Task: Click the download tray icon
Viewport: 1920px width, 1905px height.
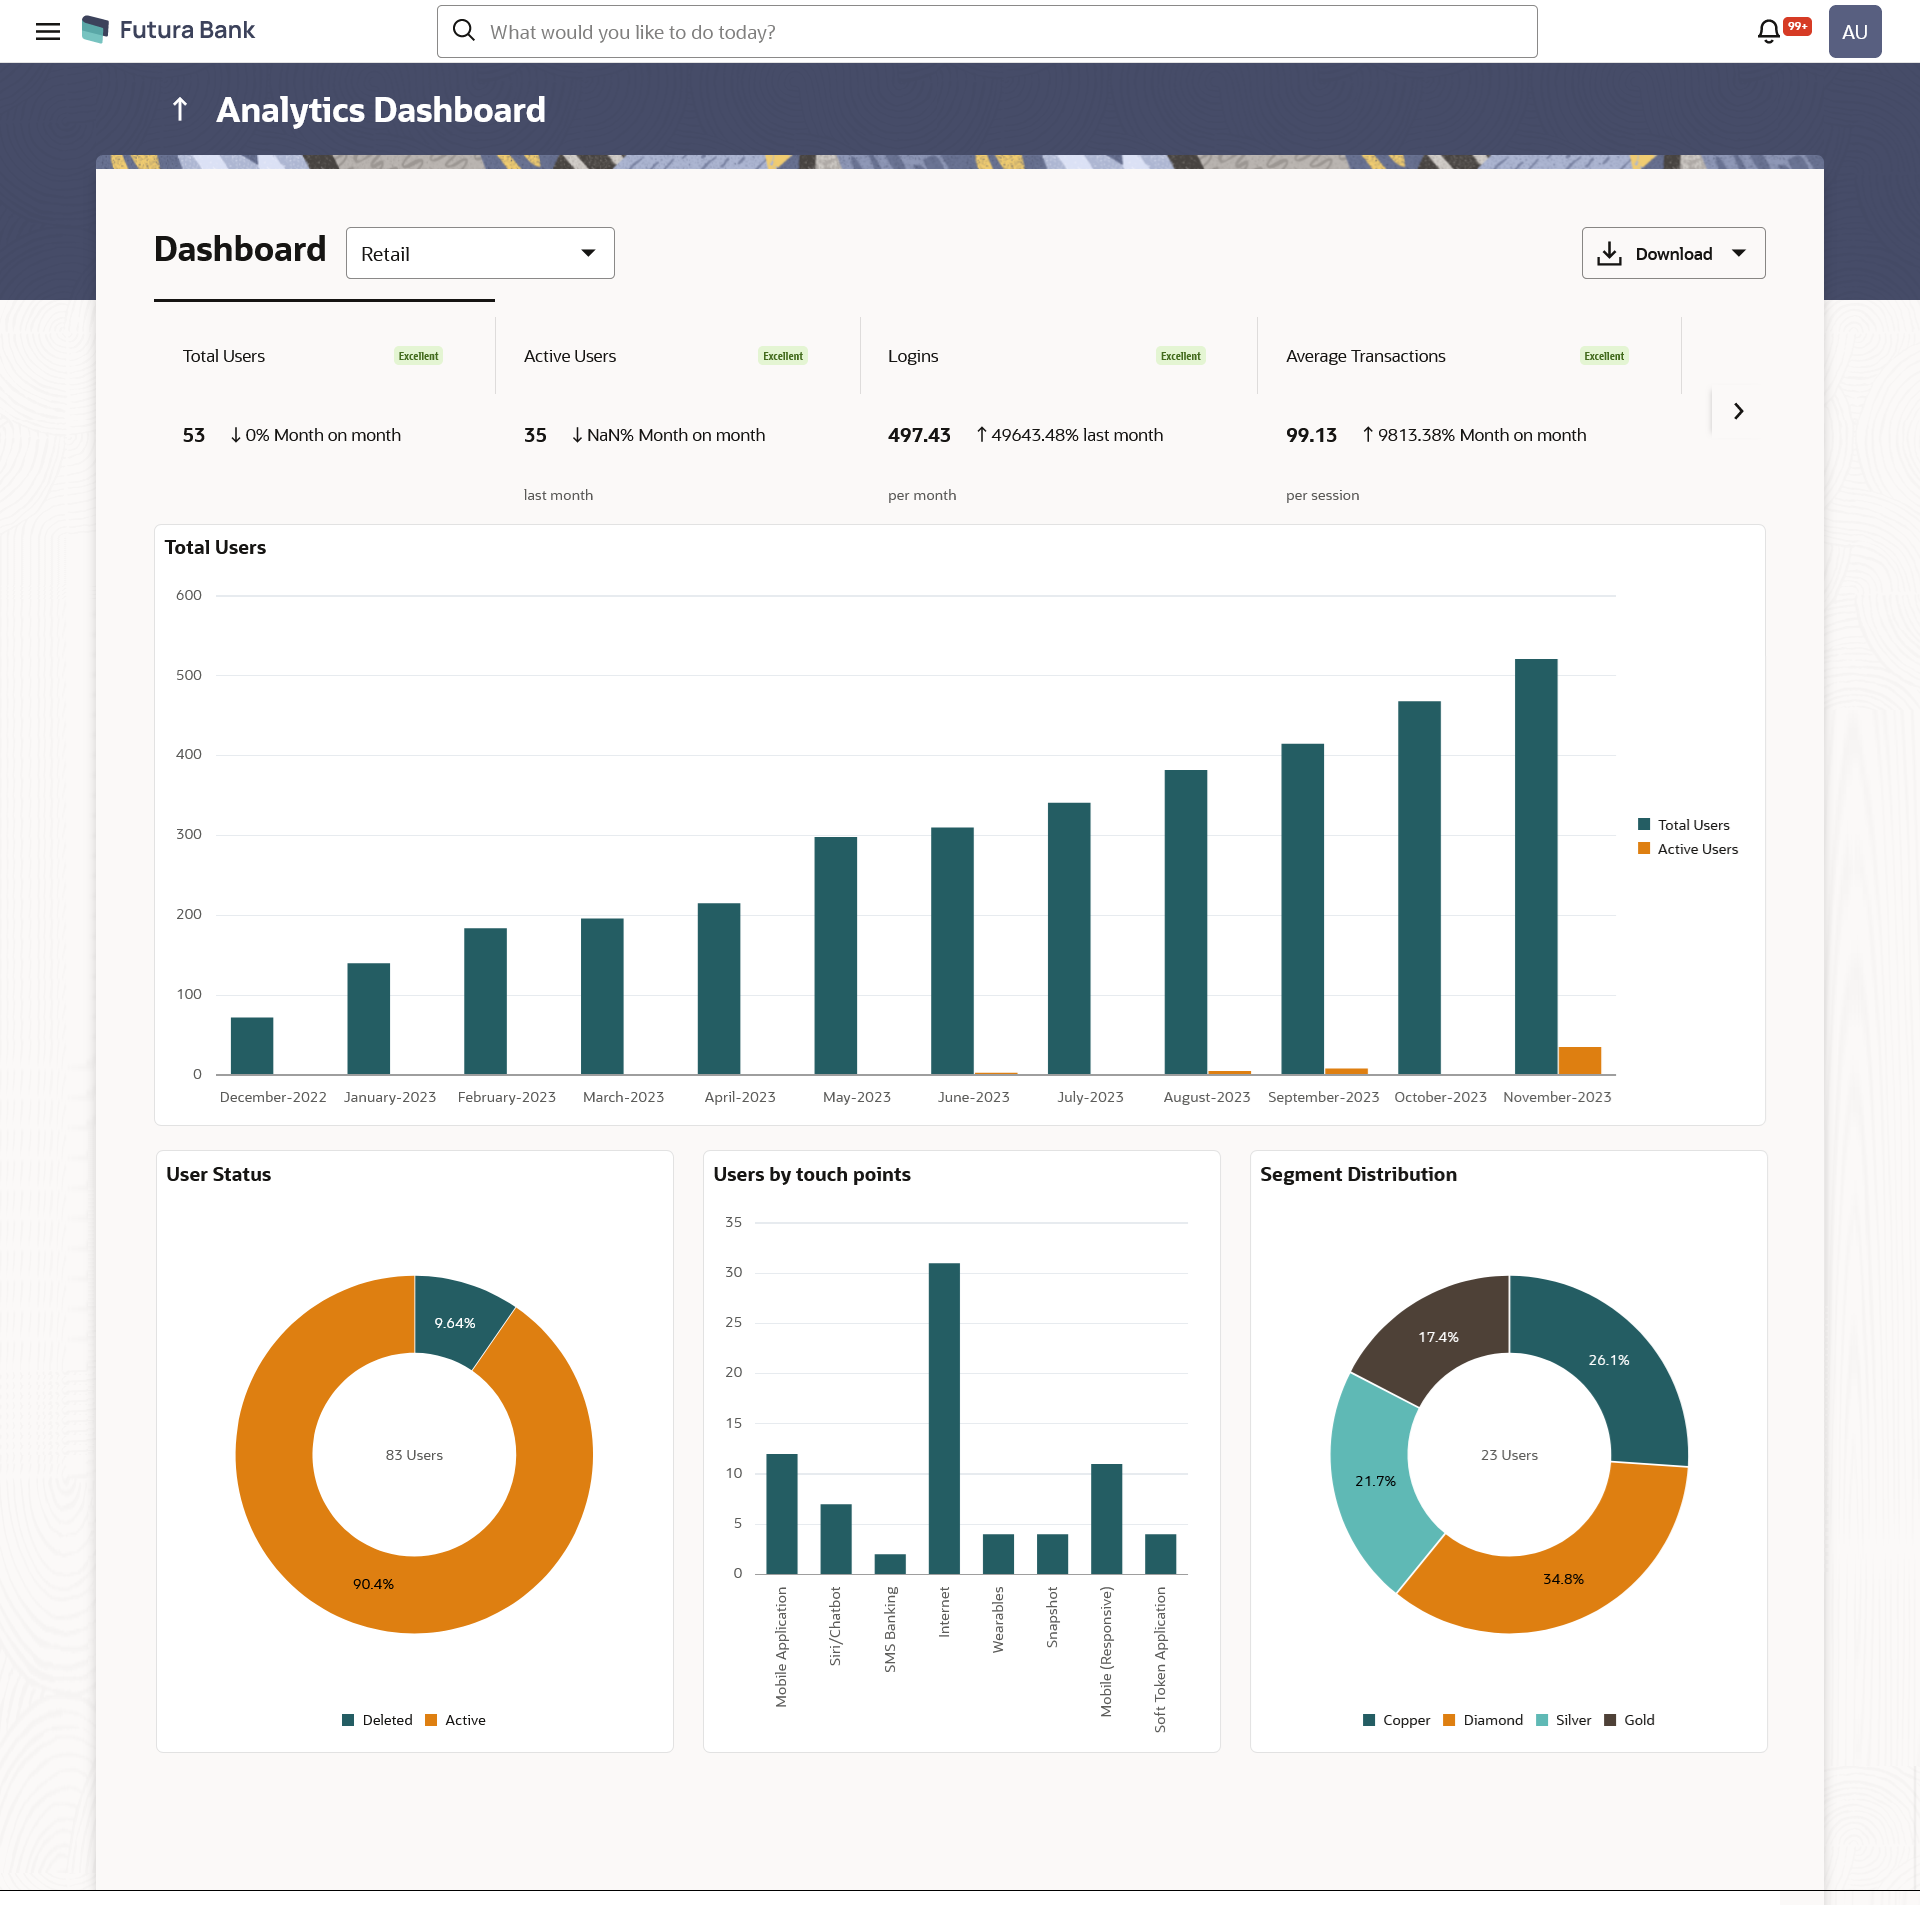Action: (x=1609, y=254)
